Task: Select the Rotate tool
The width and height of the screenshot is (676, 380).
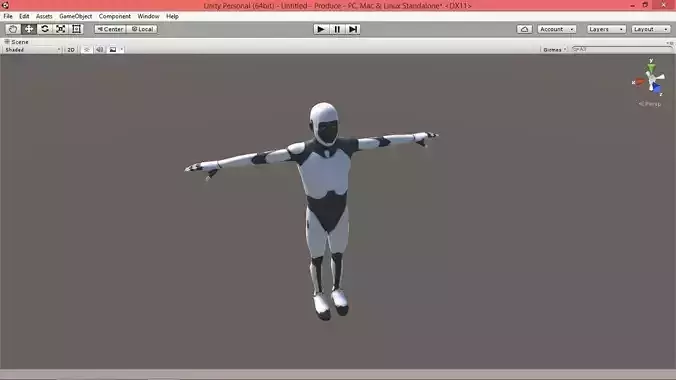Action: click(x=45, y=29)
